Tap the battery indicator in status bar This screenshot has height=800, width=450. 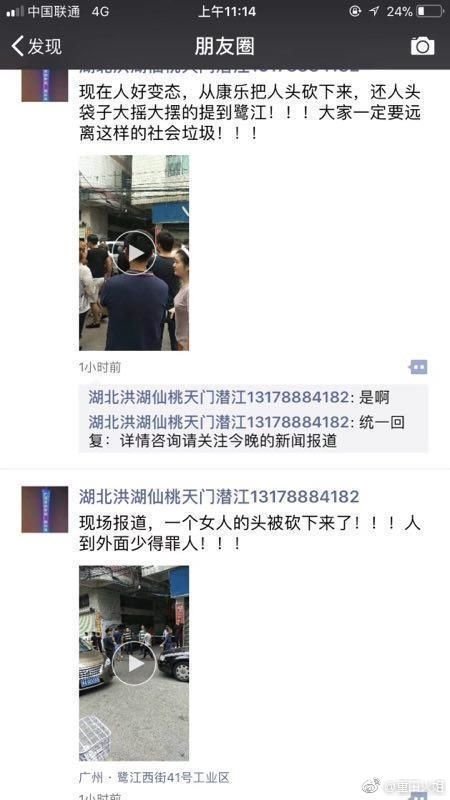coord(430,11)
